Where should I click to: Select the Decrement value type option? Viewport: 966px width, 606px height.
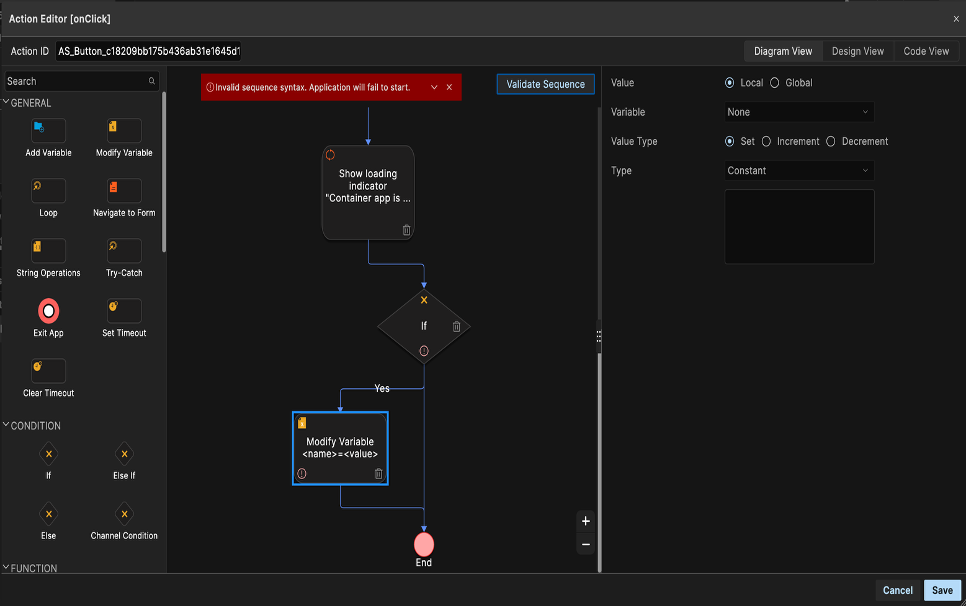tap(831, 142)
